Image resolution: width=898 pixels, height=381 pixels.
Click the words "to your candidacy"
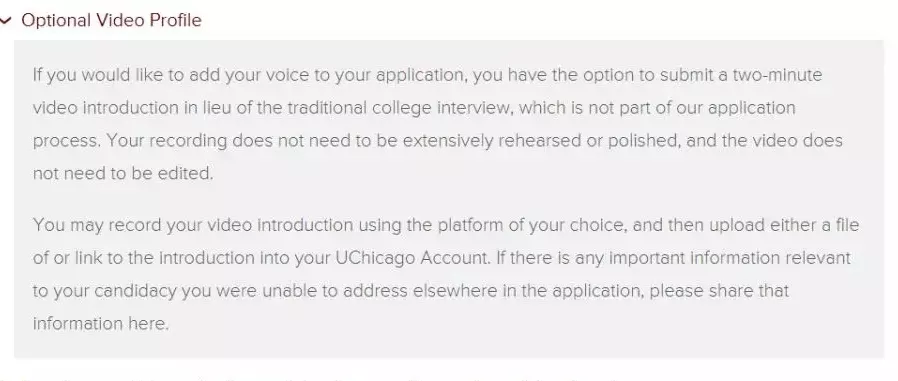tap(105, 291)
